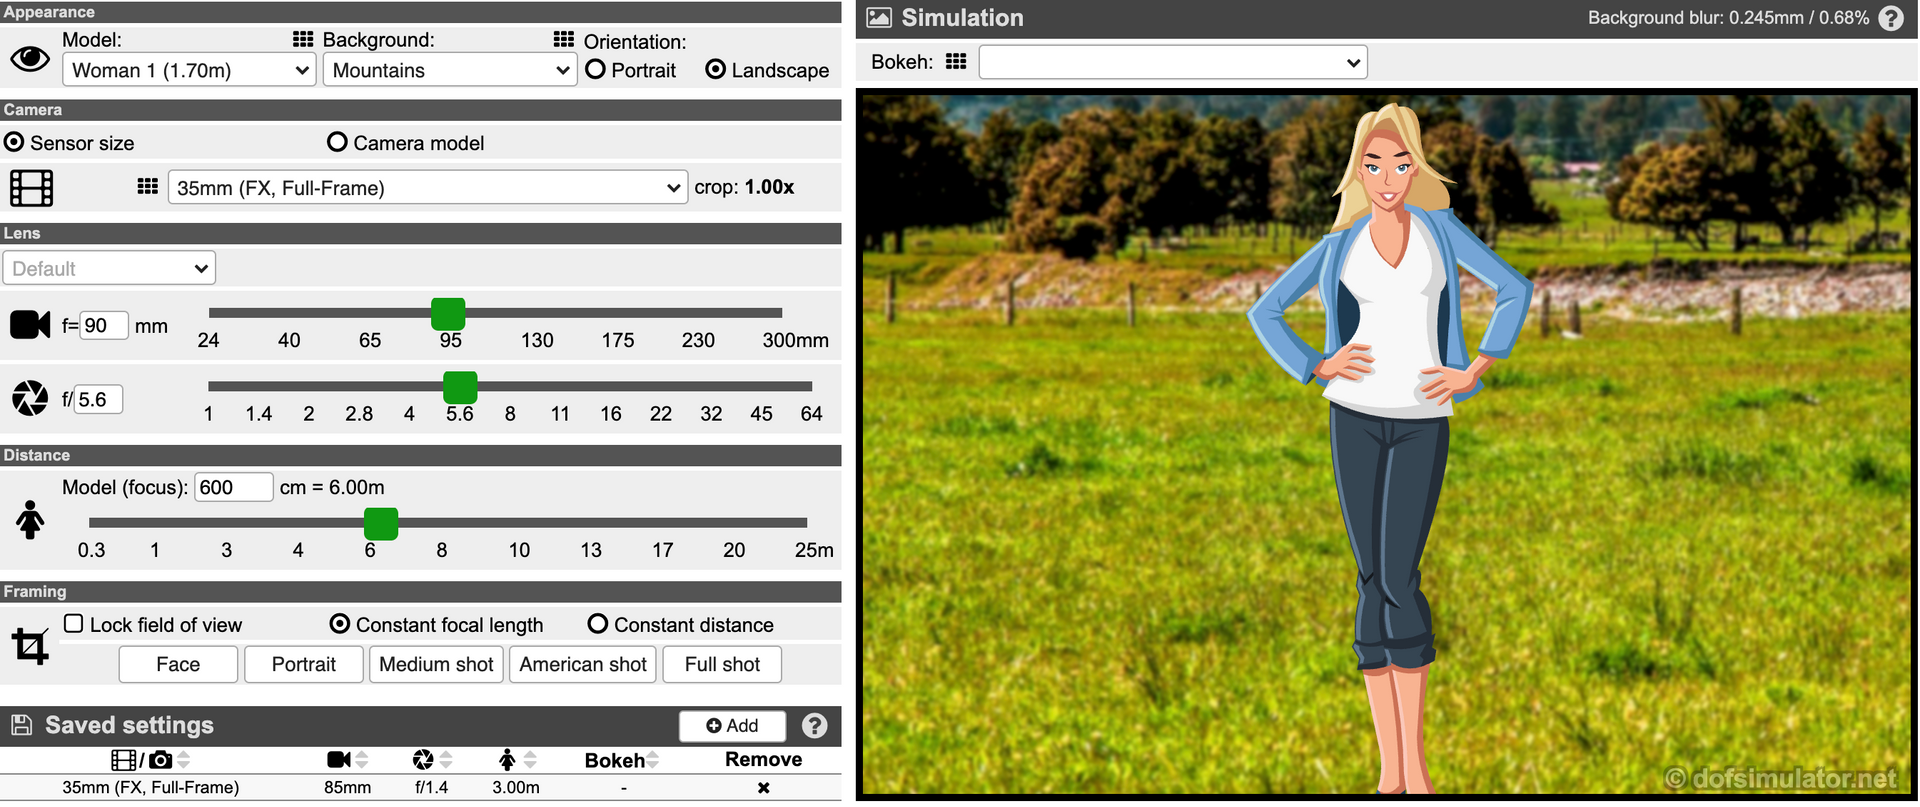Apply the American shot framing preset

point(583,665)
